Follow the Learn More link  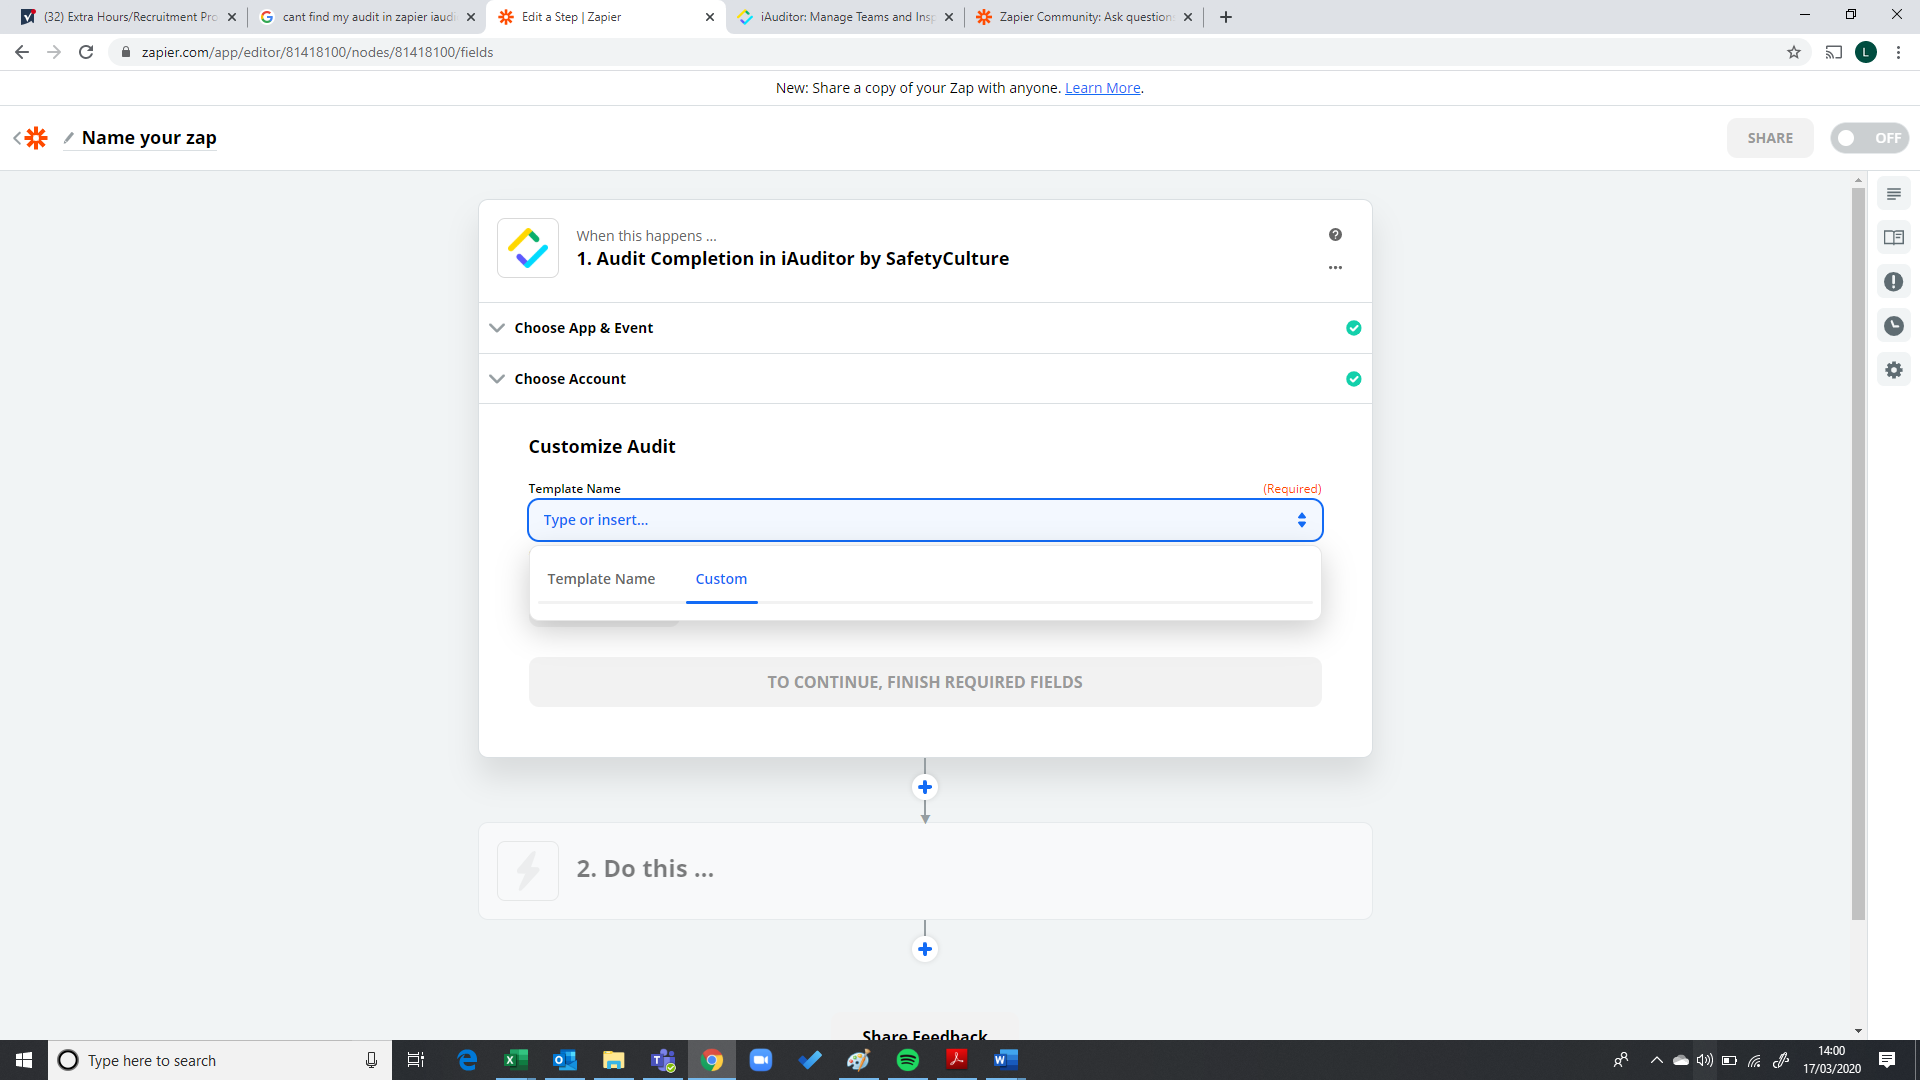1102,88
